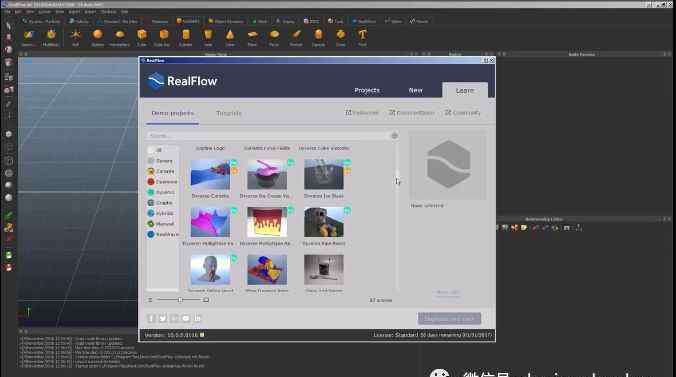The height and width of the screenshot is (377, 676).
Task: Add a Cone object from the shelf
Action: 230,36
